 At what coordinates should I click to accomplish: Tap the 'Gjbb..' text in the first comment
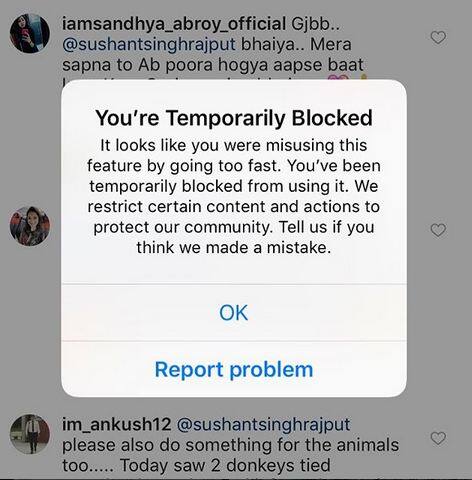coord(316,24)
